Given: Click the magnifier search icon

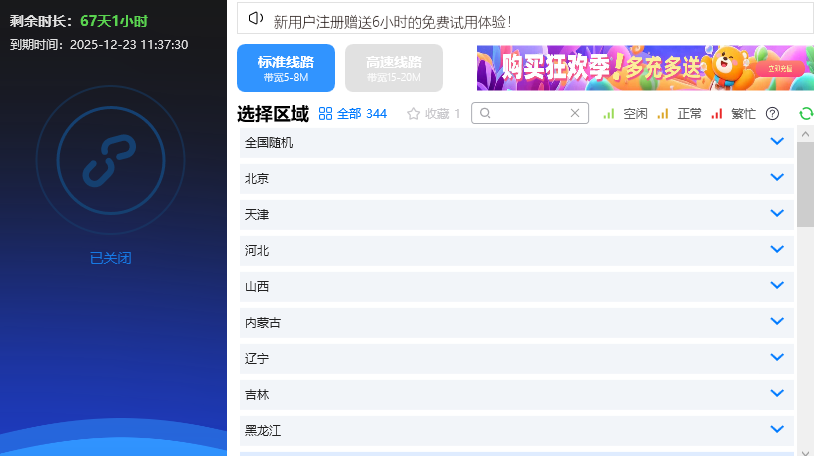Looking at the screenshot, I should click(x=486, y=114).
